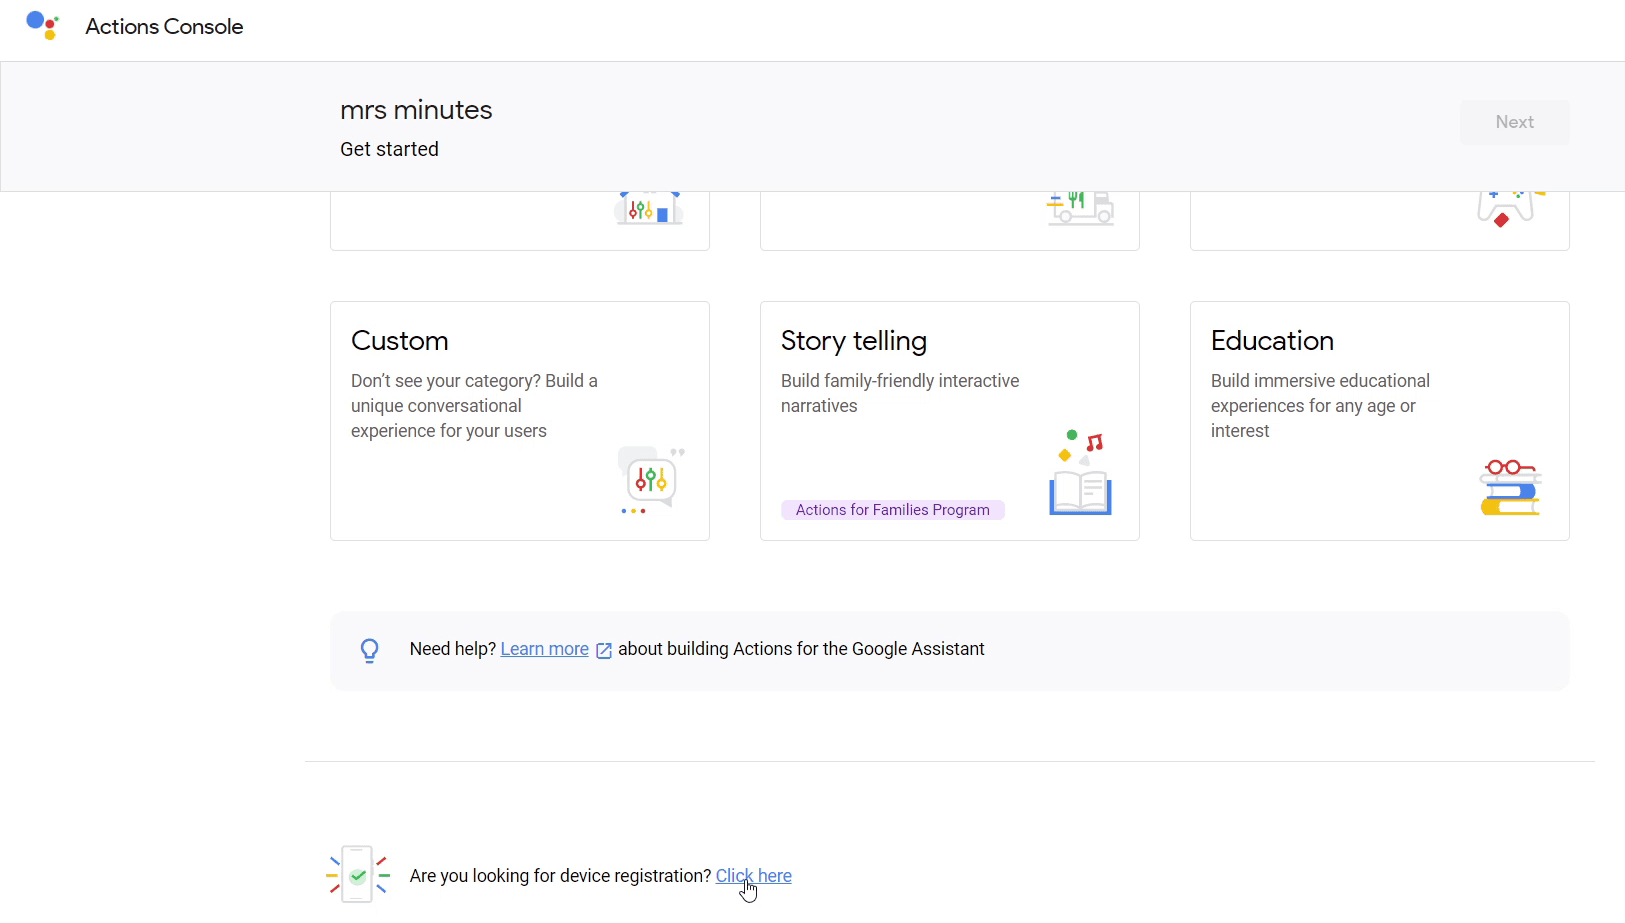Click the Actions for Families Program chip
Image resolution: width=1625 pixels, height=923 pixels.
click(893, 509)
